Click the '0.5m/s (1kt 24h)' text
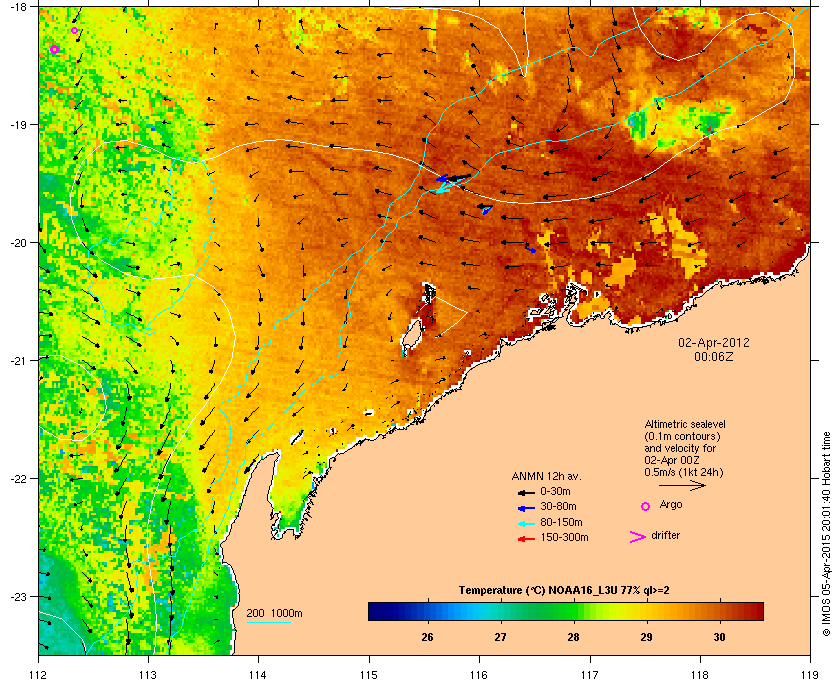This screenshot has height=680, width=840. pos(684,472)
